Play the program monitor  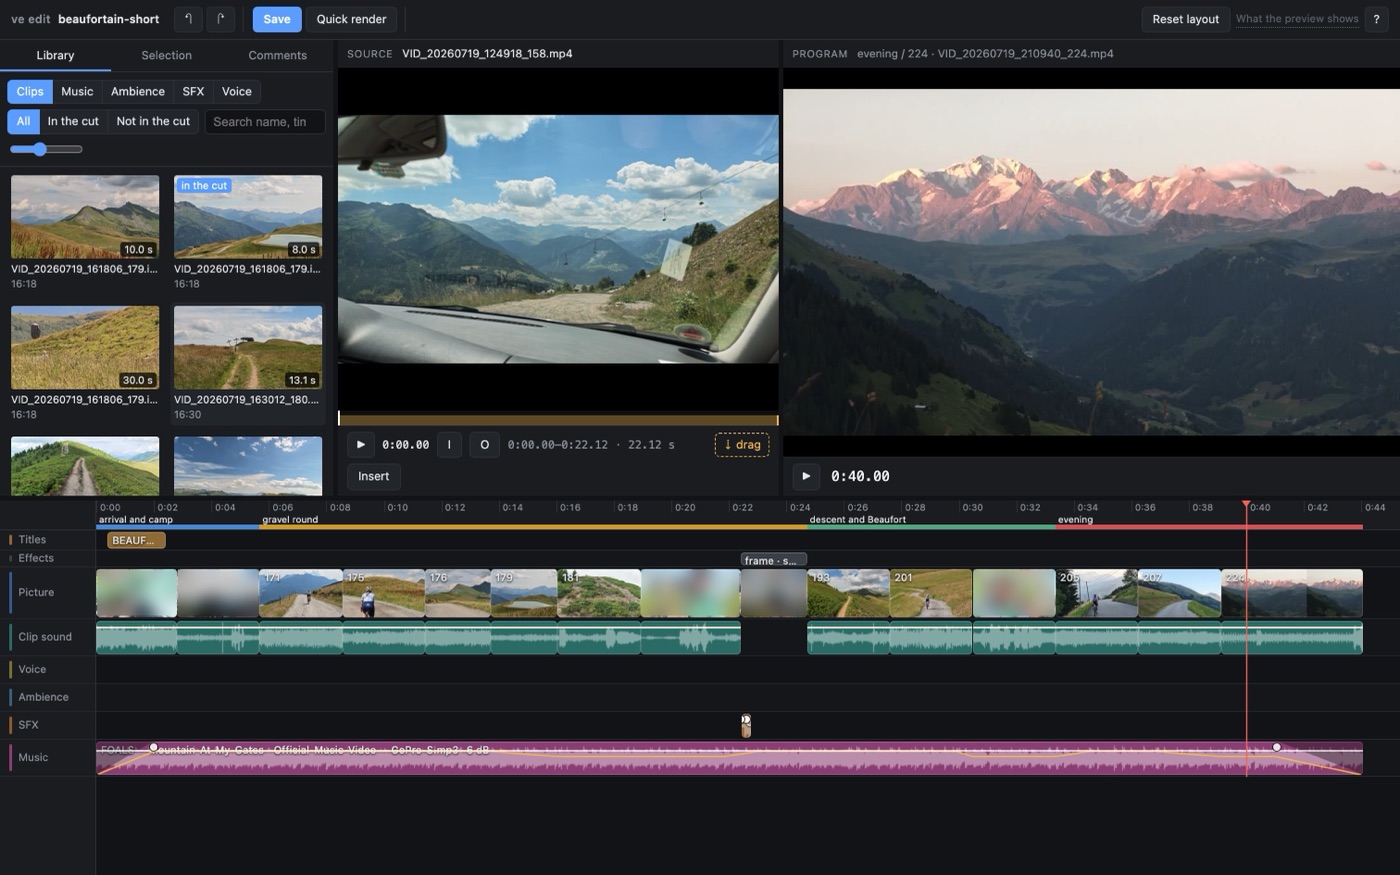coord(806,477)
